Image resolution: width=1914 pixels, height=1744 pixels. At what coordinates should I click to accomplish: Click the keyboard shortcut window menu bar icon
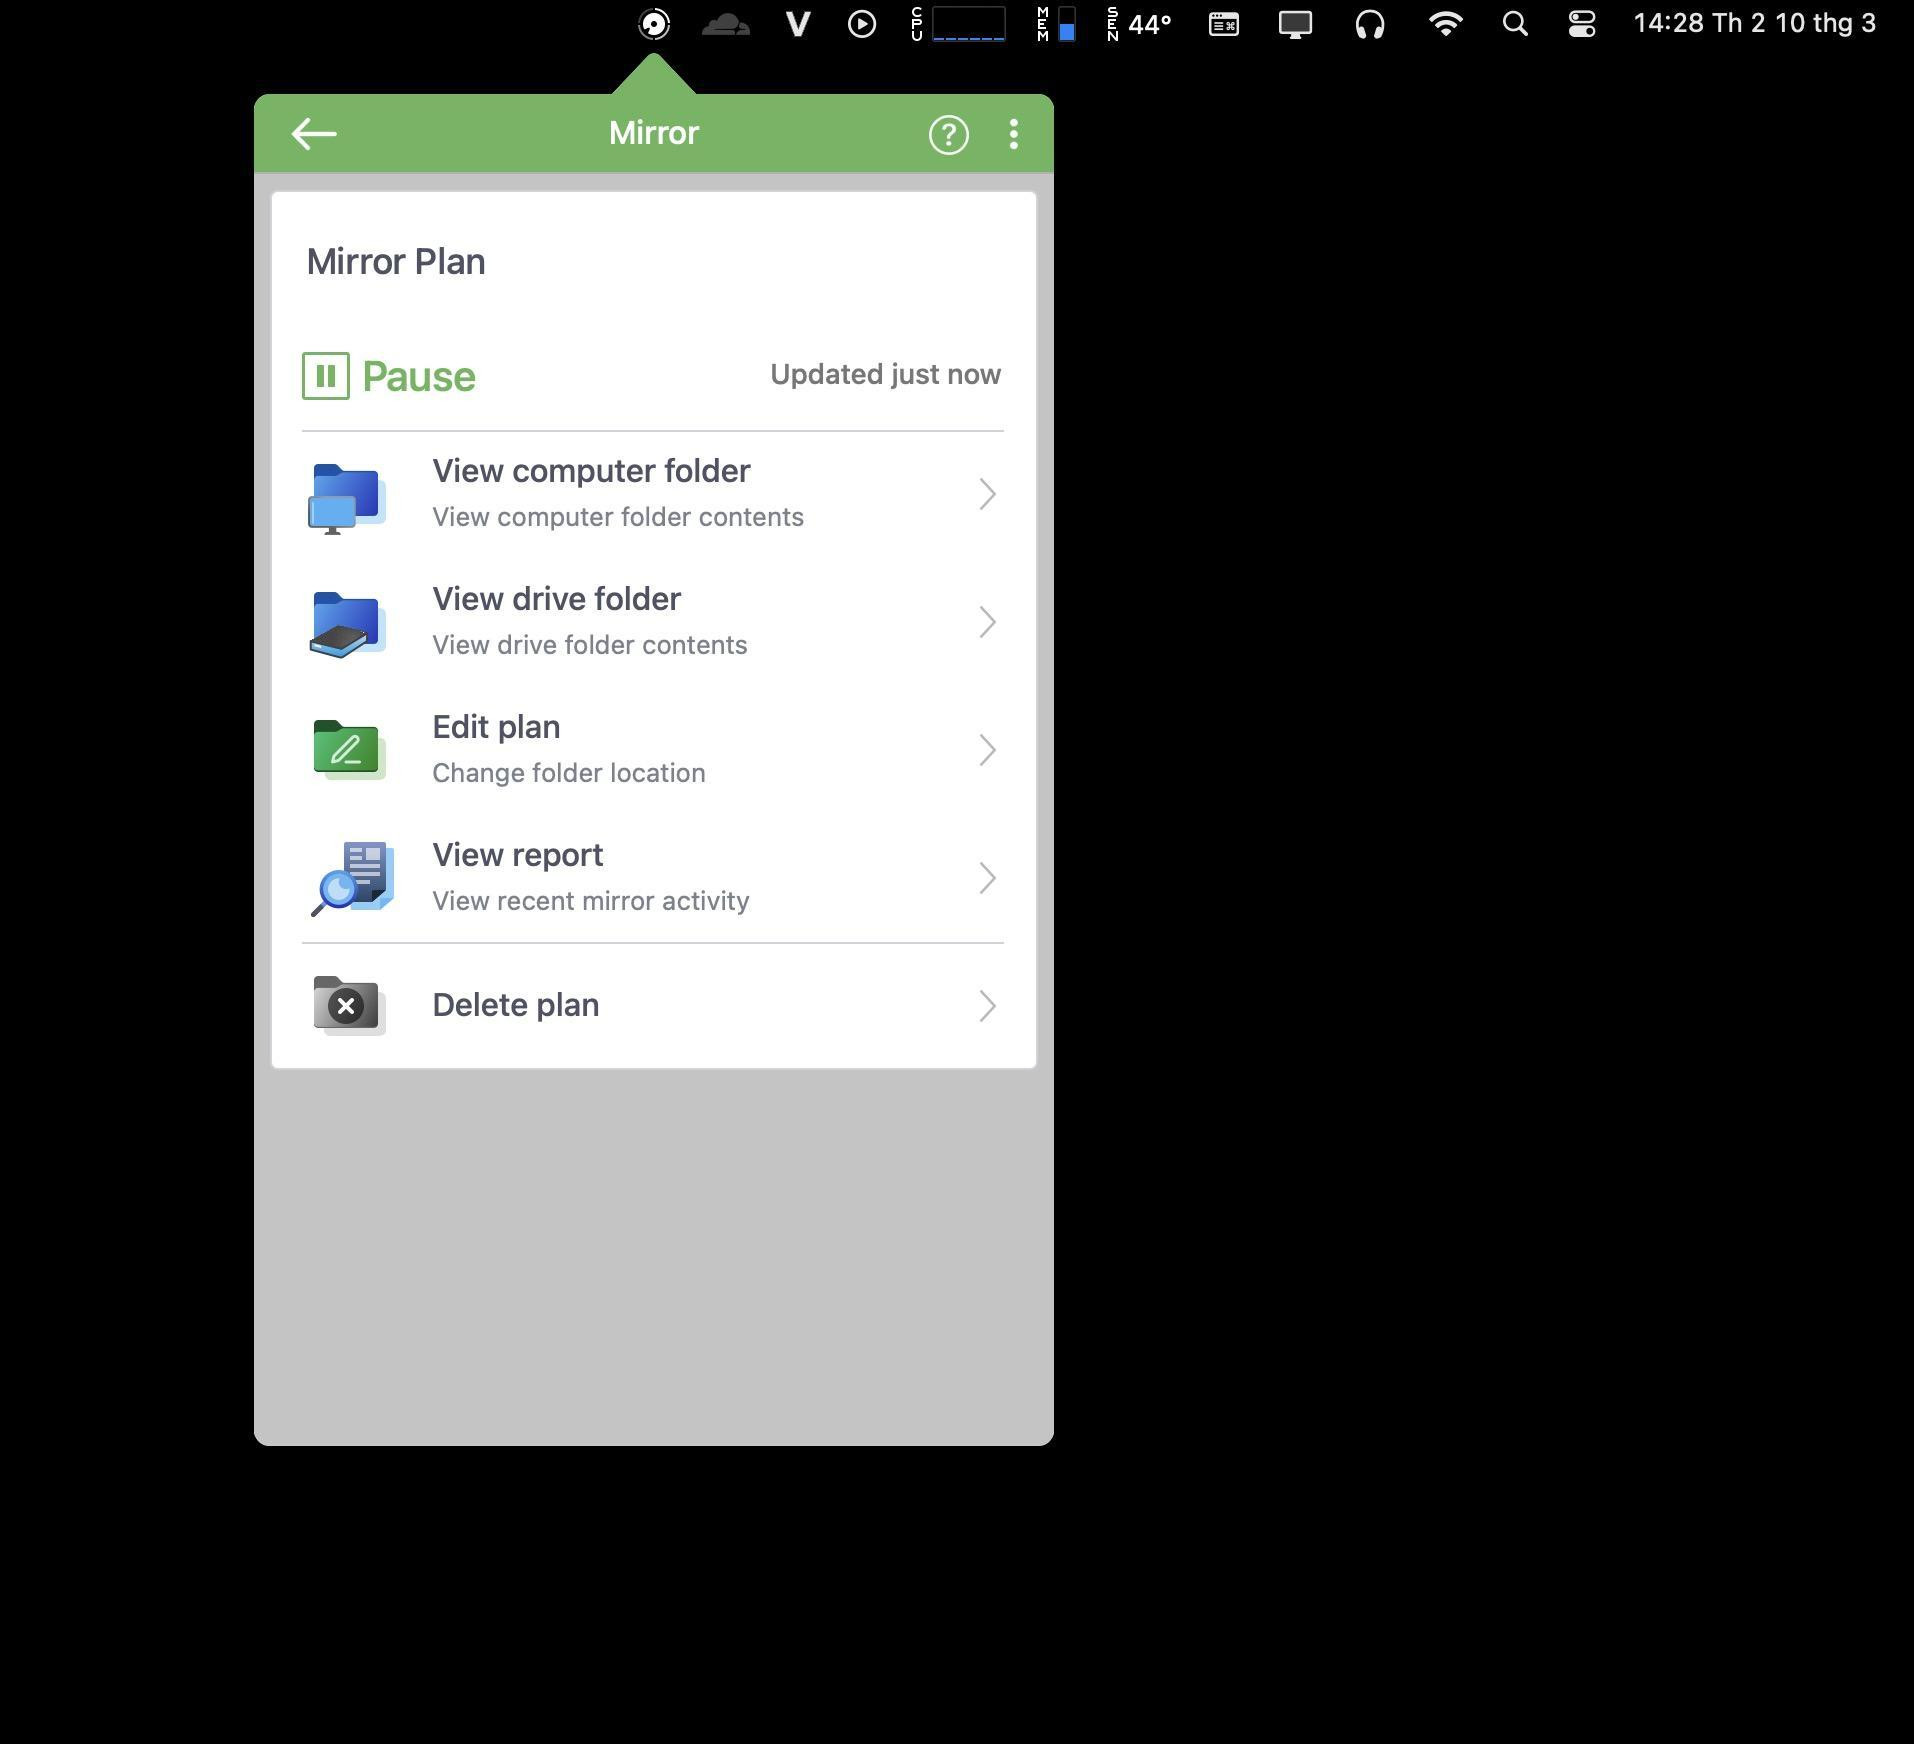1224,24
